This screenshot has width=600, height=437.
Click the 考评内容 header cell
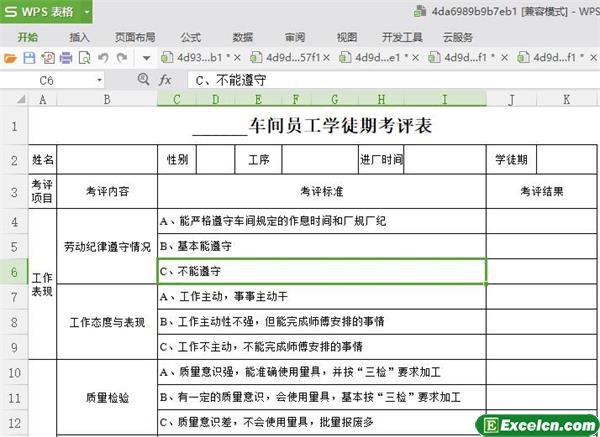point(107,191)
